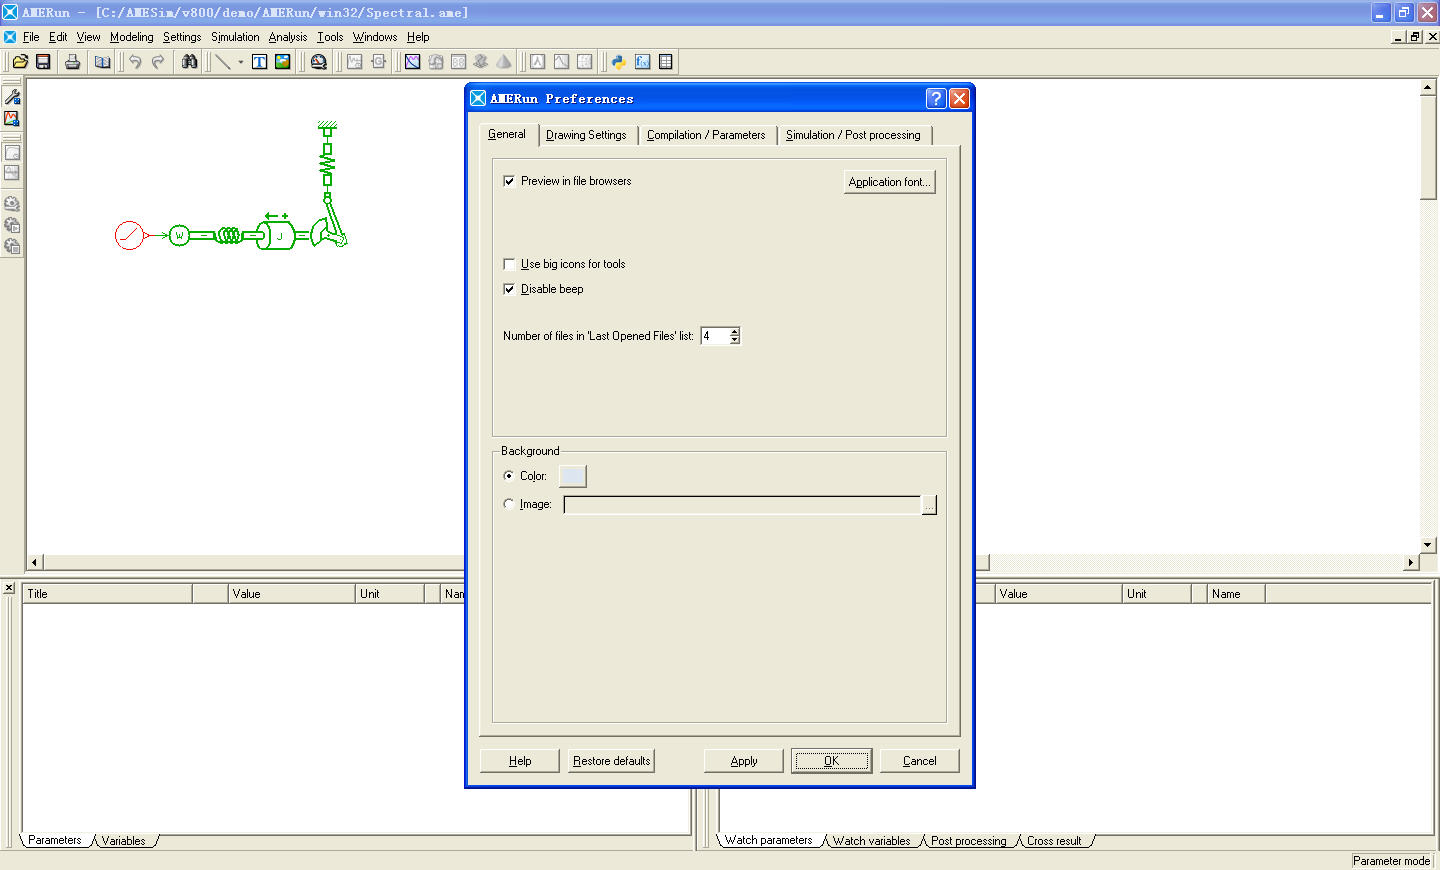Image resolution: width=1440 pixels, height=870 pixels.
Task: Select the General tab
Action: pos(507,134)
